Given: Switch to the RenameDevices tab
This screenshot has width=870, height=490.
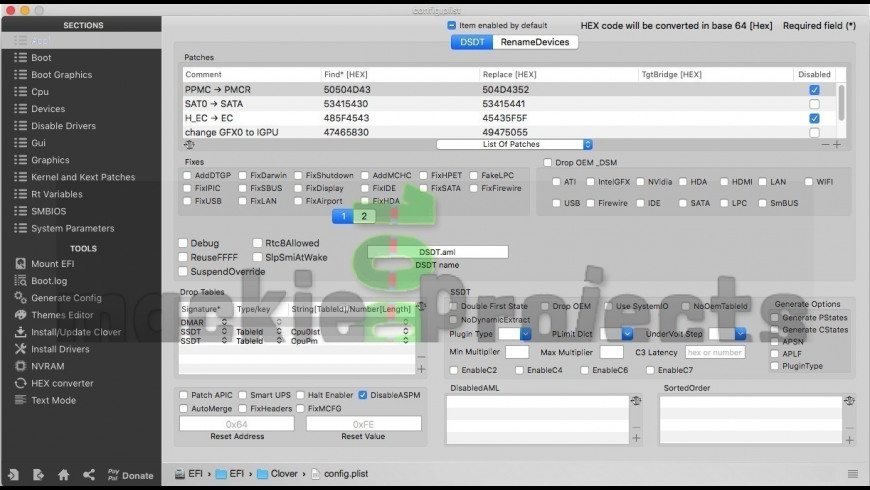Looking at the screenshot, I should click(535, 42).
